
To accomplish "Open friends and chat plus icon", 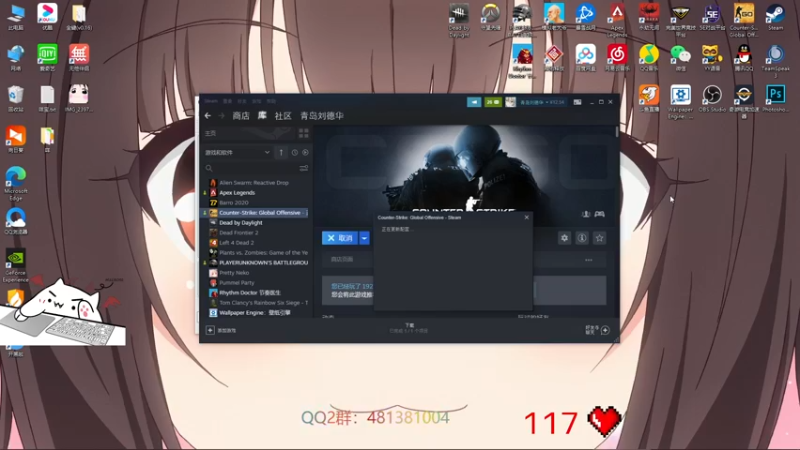I will tap(605, 330).
